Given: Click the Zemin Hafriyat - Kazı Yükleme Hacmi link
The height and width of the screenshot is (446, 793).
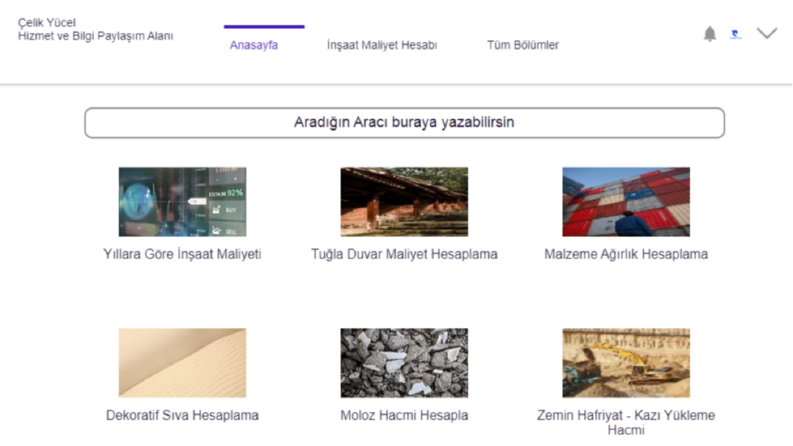Looking at the screenshot, I should point(626,422).
